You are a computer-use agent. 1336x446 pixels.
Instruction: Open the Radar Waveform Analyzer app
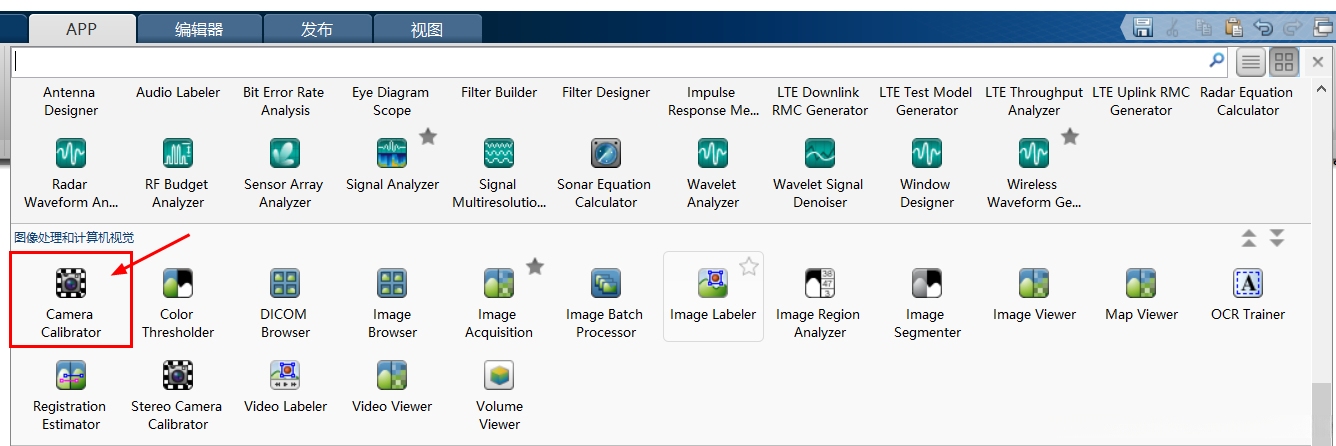click(71, 172)
